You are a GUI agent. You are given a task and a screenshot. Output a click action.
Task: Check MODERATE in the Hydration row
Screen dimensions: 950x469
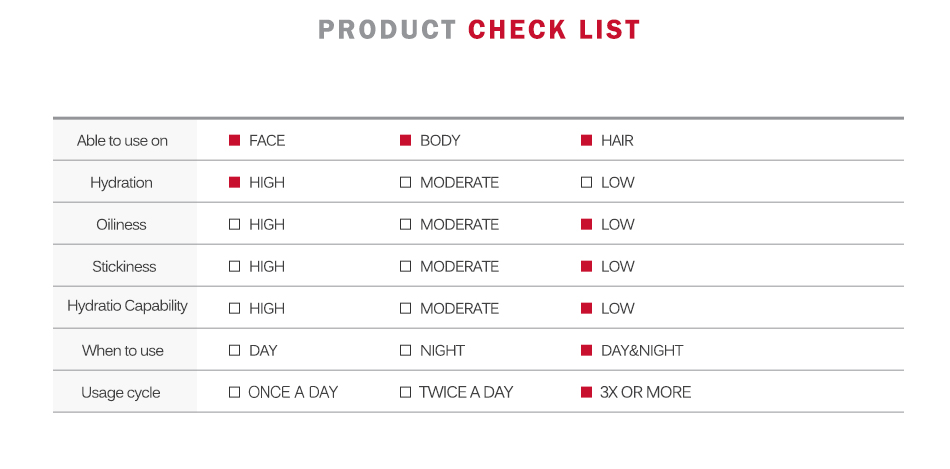[406, 183]
